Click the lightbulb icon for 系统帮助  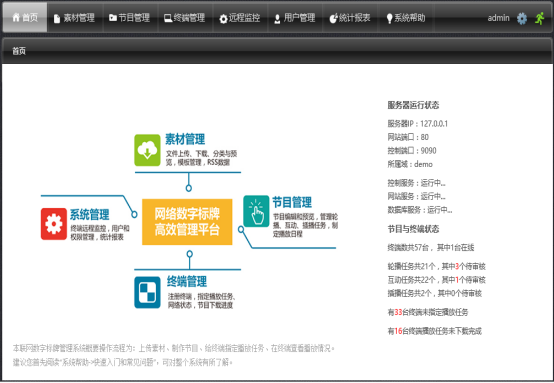tap(389, 18)
